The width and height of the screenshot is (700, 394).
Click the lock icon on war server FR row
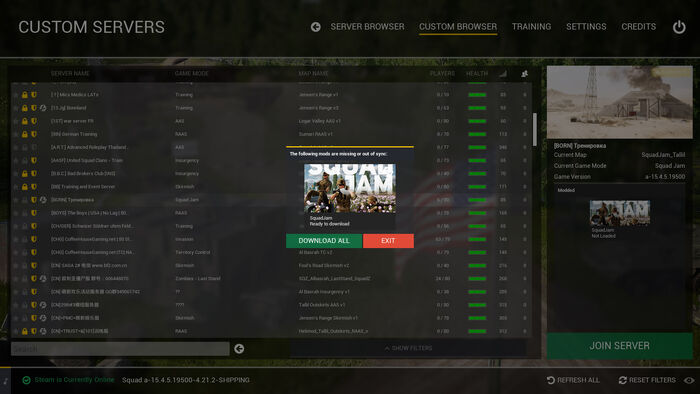coord(25,121)
